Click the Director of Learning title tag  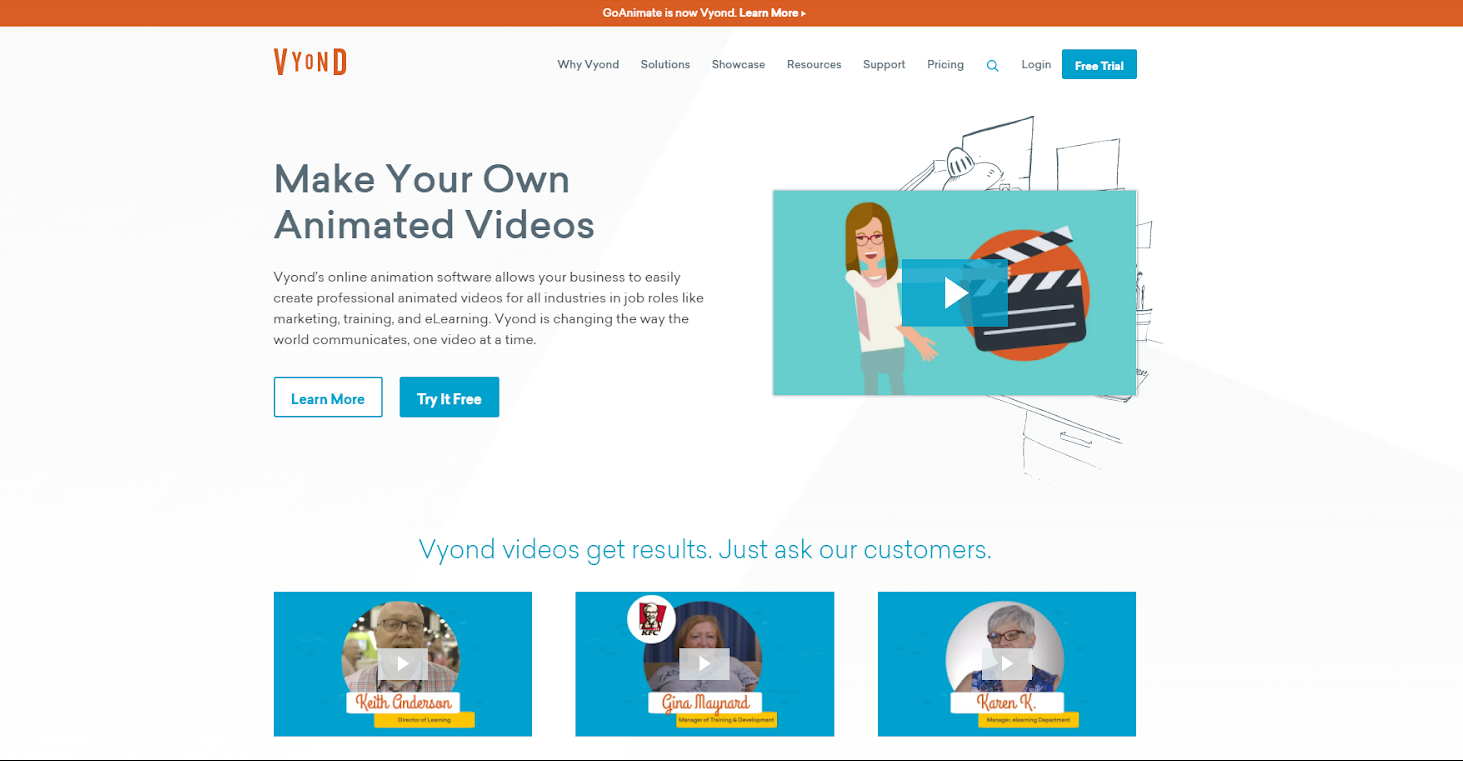pos(424,720)
